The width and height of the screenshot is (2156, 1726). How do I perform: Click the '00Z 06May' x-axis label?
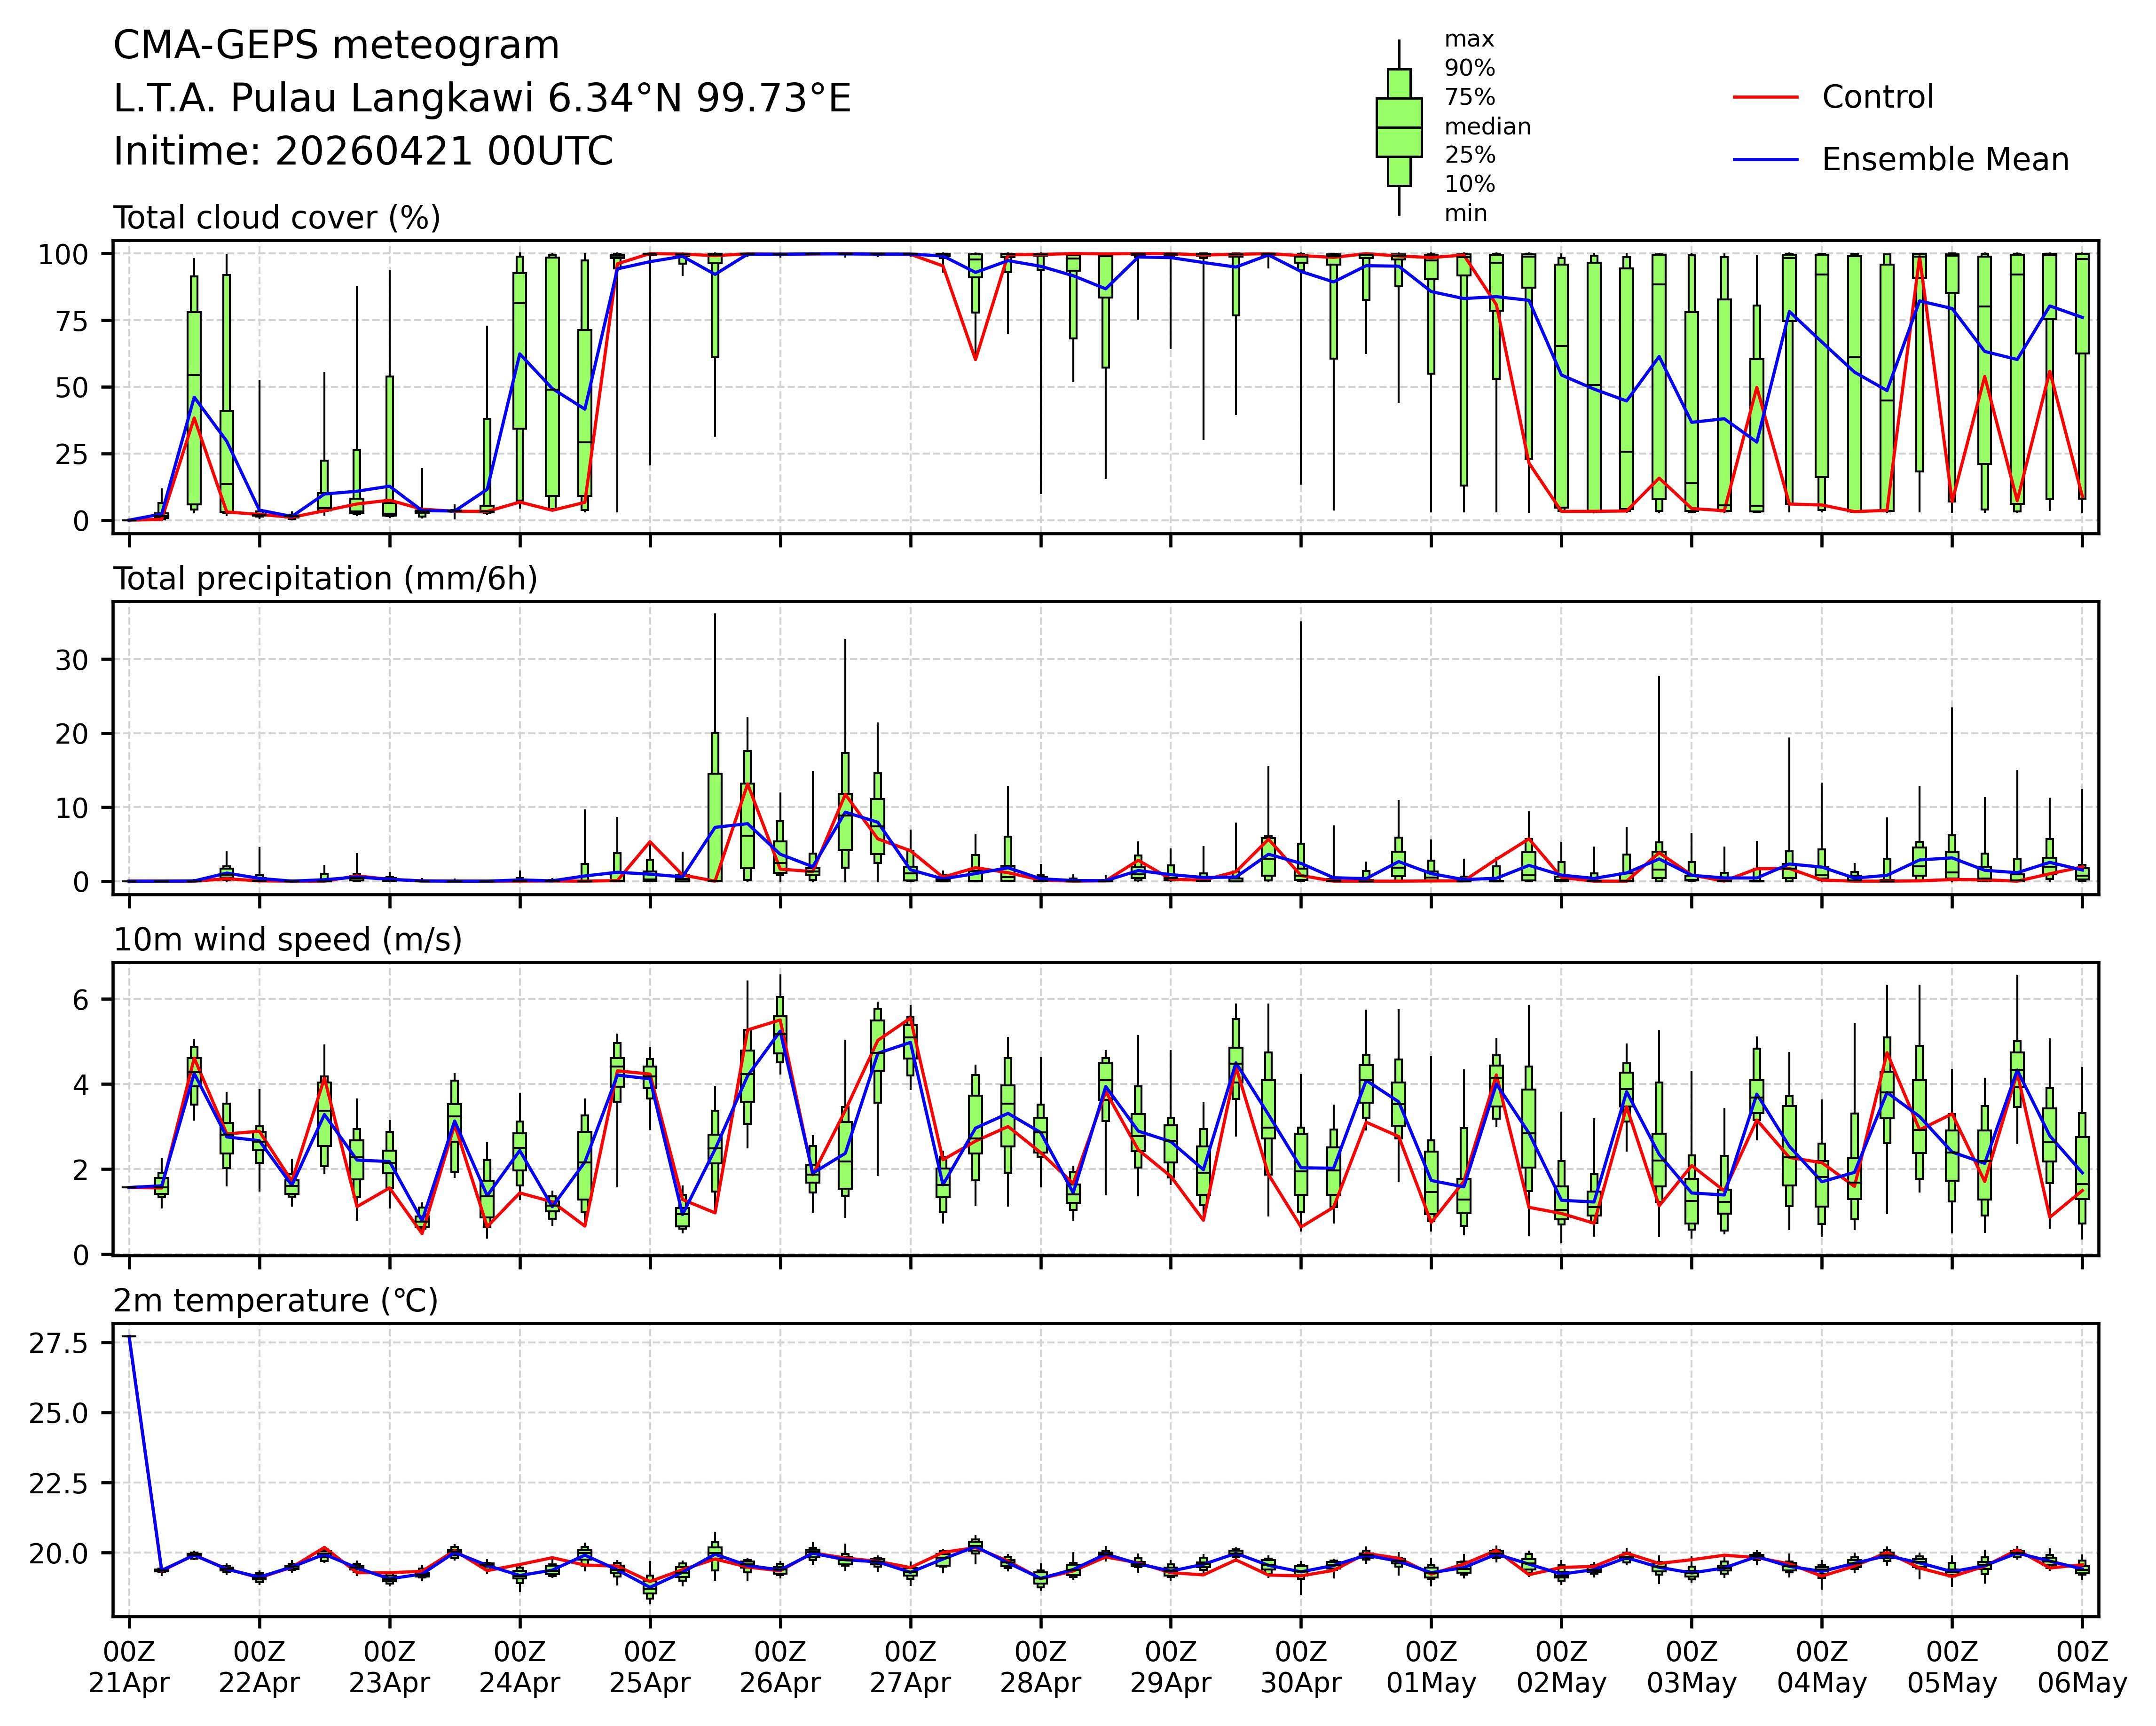(x=2082, y=1667)
